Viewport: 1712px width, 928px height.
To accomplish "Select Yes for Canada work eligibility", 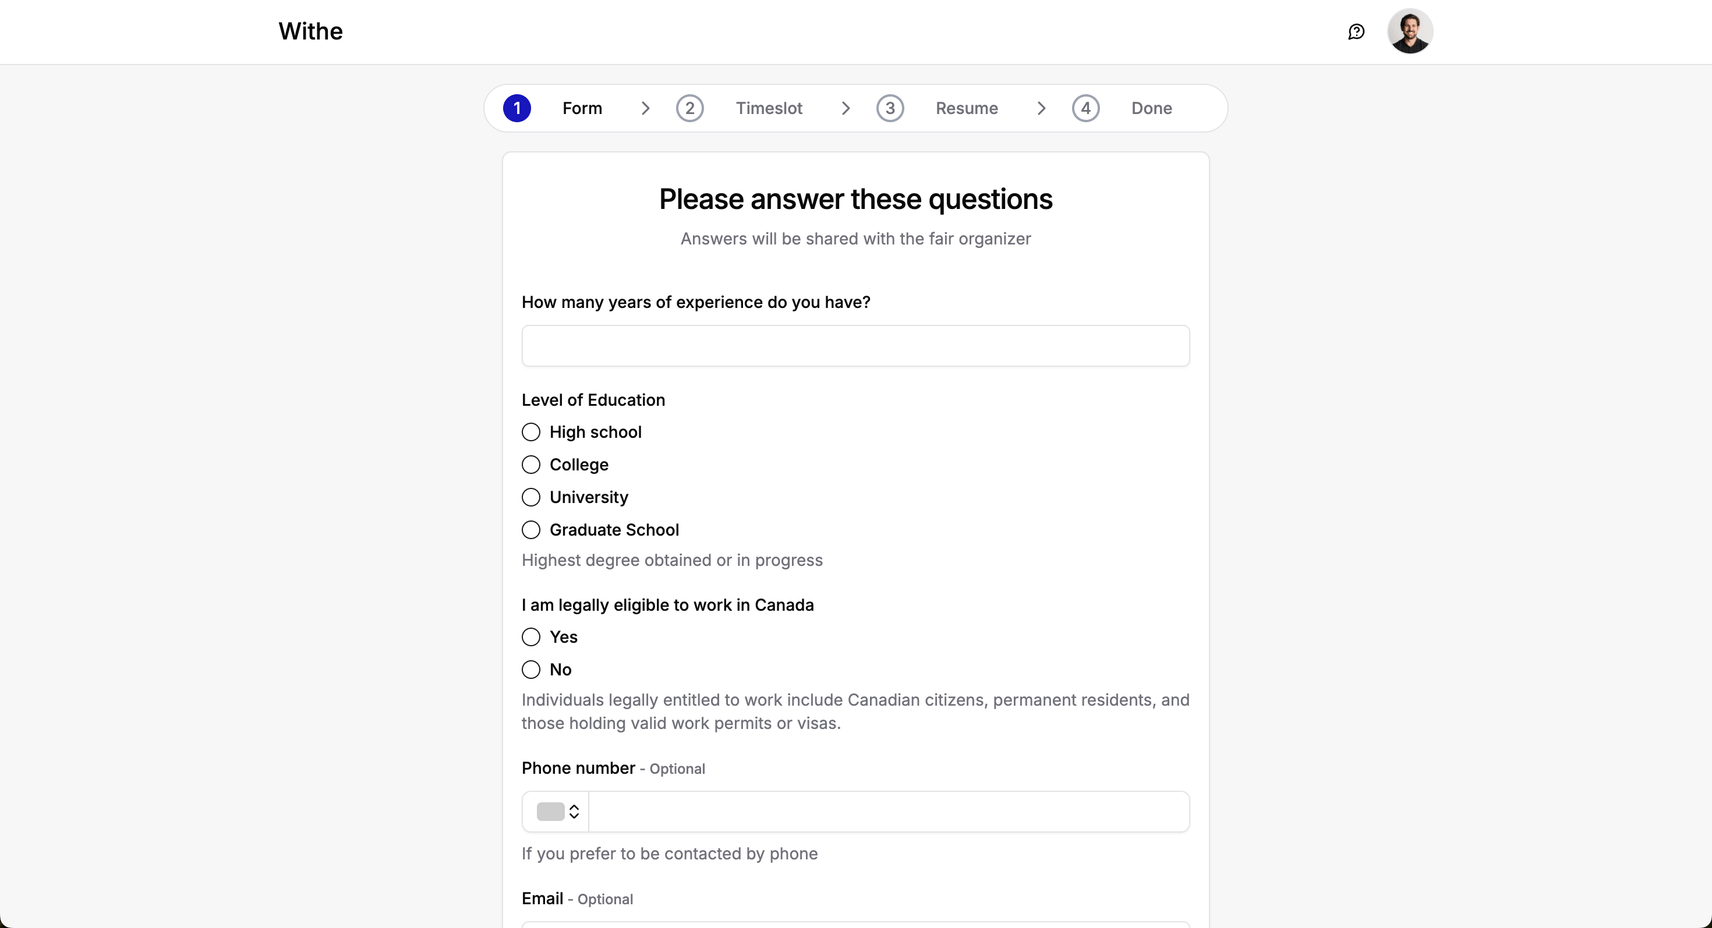I will click(531, 637).
